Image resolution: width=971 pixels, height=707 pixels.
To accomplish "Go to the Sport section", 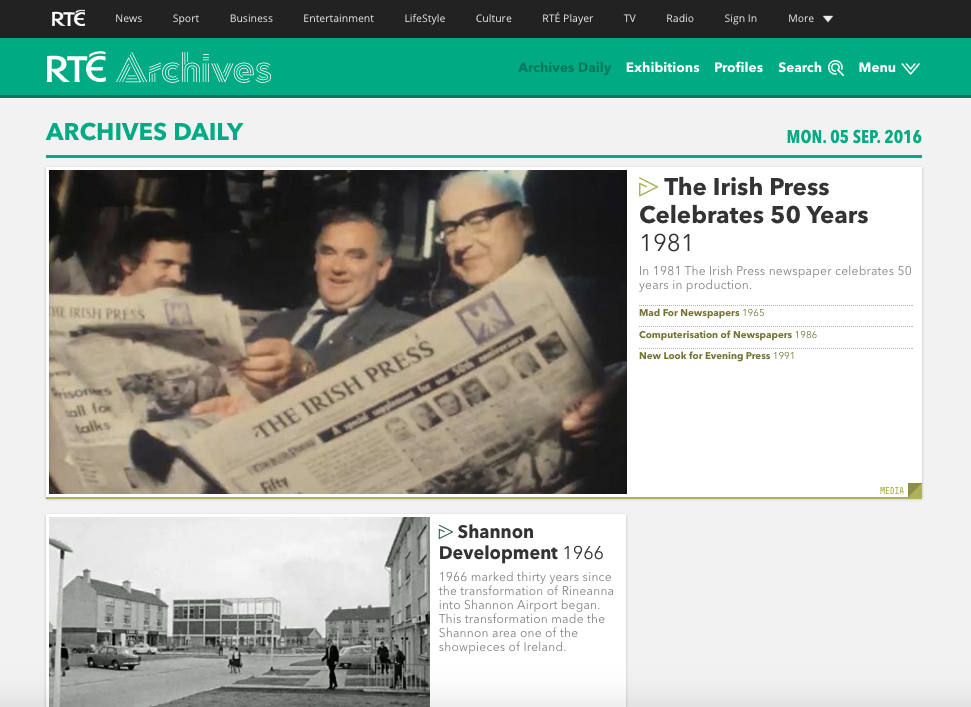I will pos(186,19).
